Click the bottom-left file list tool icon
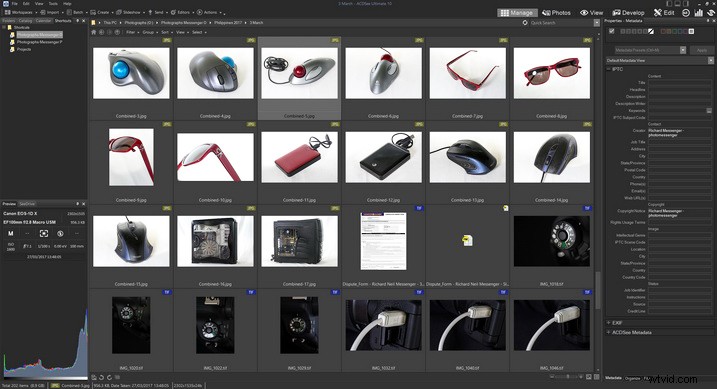This screenshot has height=389, width=717. [94, 378]
